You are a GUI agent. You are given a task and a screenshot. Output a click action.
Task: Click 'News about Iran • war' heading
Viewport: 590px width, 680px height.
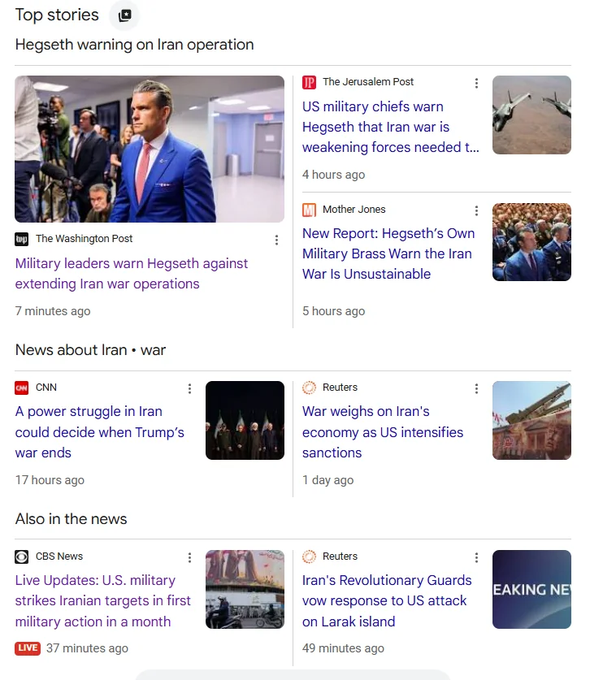click(x=90, y=350)
